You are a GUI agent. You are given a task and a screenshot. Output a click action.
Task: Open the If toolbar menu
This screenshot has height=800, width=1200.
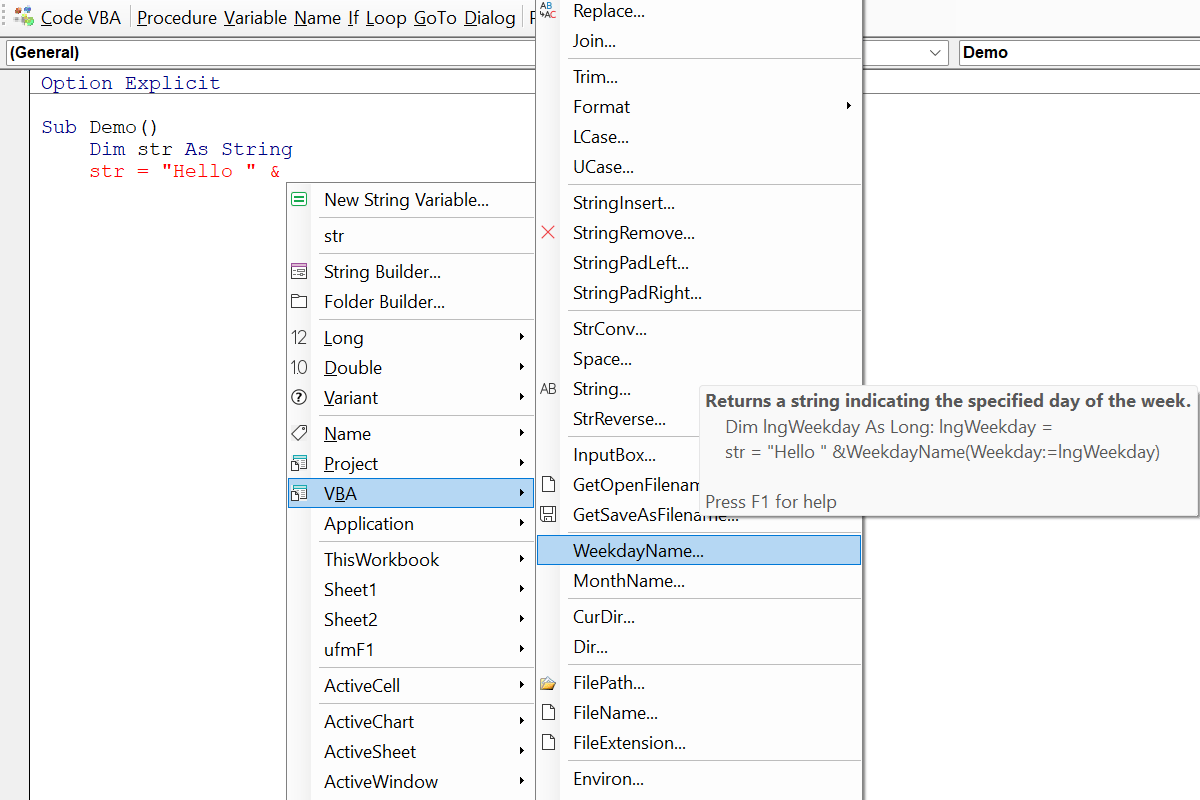click(x=354, y=18)
